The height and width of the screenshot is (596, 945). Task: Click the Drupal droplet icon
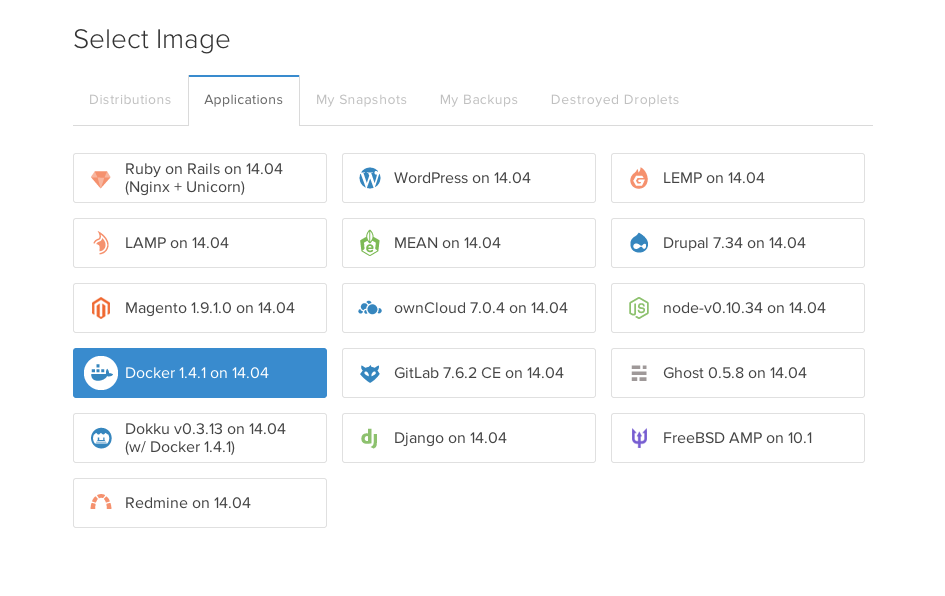pyautogui.click(x=639, y=243)
